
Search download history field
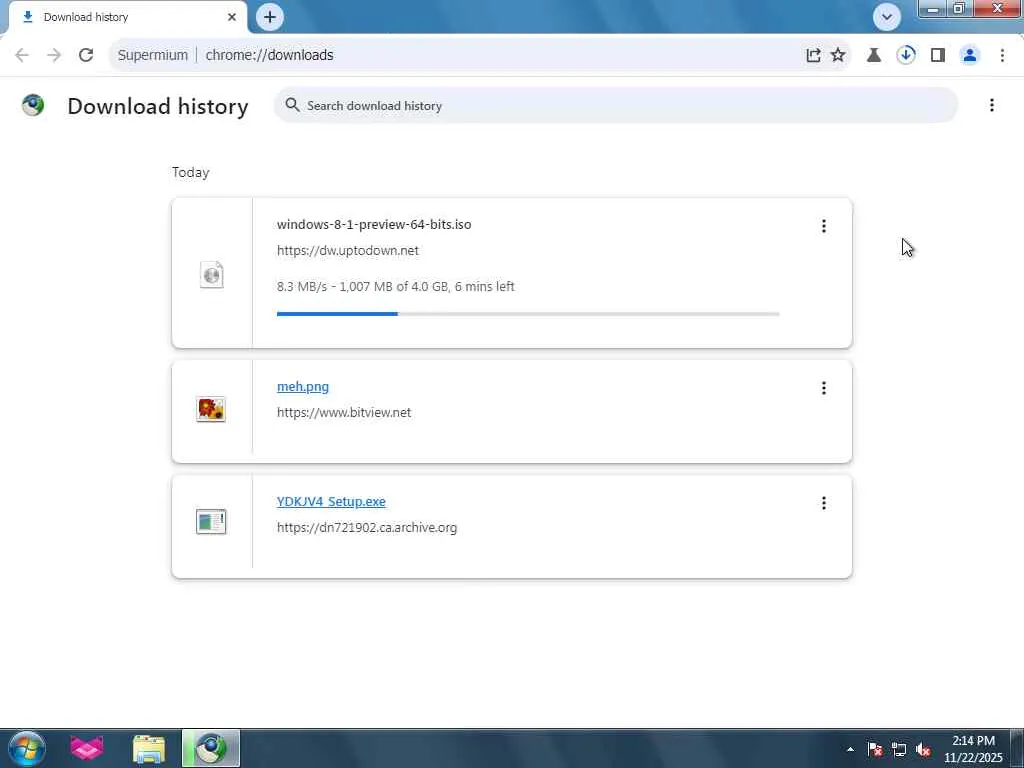click(616, 105)
